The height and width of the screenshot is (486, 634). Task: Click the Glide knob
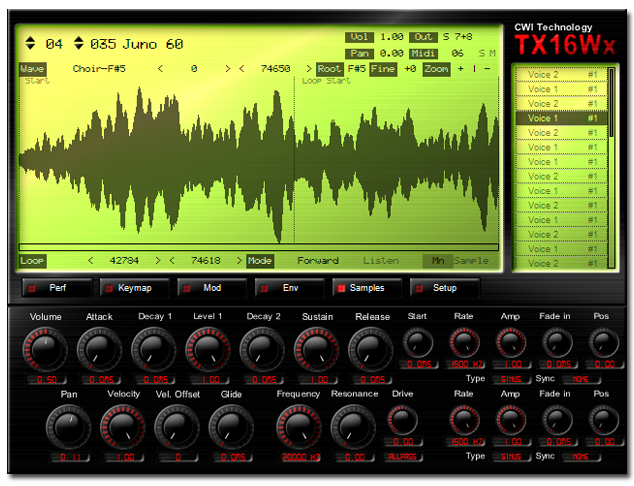(231, 427)
